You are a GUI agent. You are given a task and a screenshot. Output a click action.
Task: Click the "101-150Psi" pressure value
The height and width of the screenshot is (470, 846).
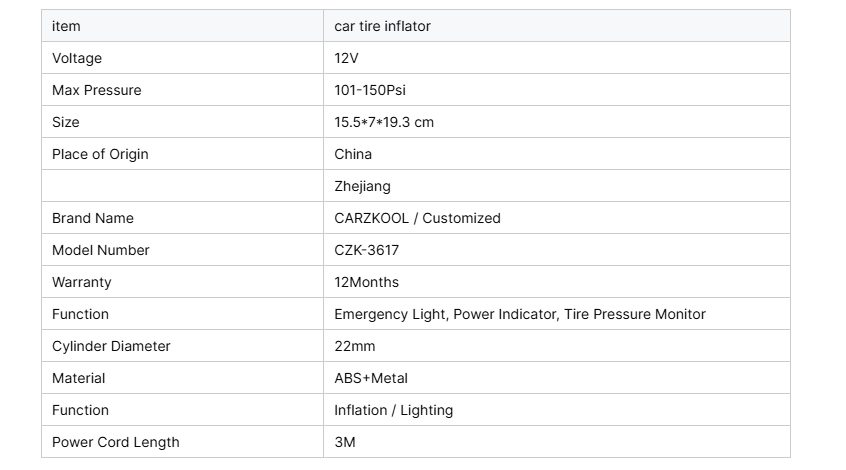[370, 90]
